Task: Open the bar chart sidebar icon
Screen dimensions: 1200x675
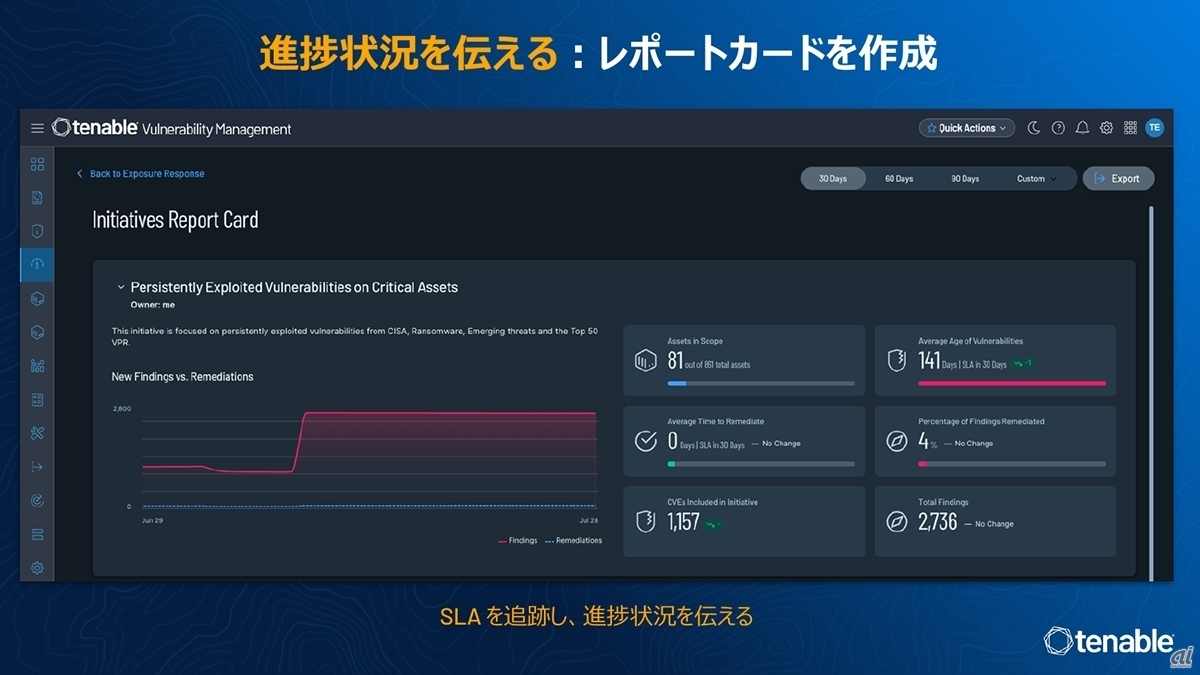Action: coord(37,366)
